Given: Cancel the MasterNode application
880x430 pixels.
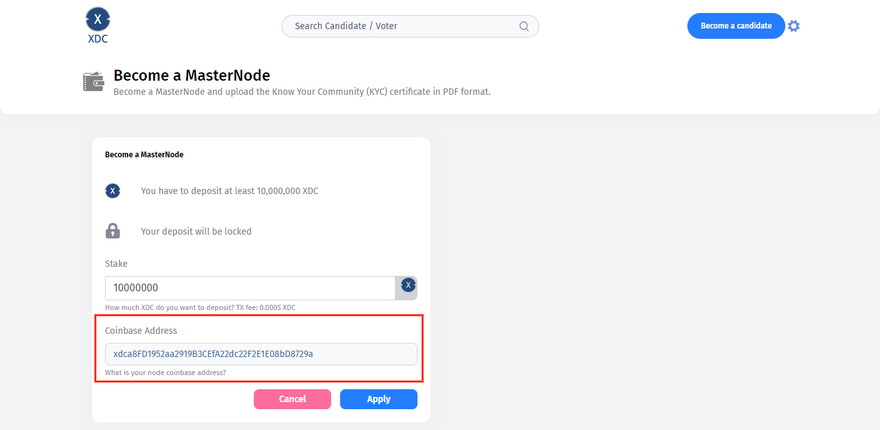Looking at the screenshot, I should (x=292, y=399).
